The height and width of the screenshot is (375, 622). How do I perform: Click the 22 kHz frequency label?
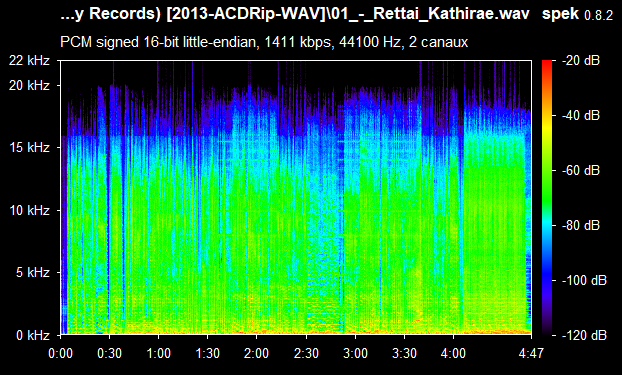(x=29, y=61)
